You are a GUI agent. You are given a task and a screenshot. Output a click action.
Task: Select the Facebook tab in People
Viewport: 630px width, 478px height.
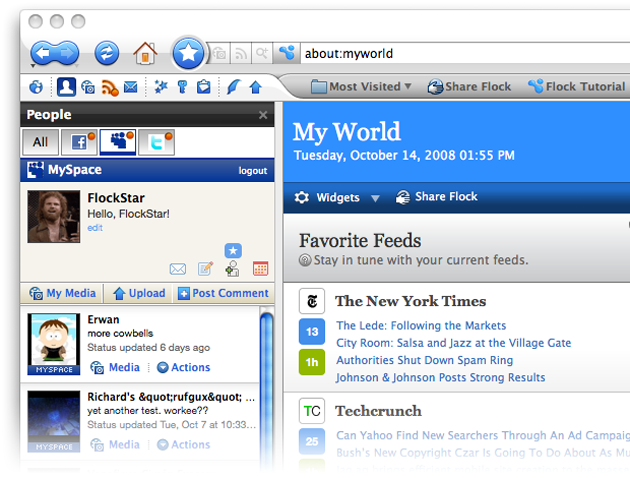79,142
